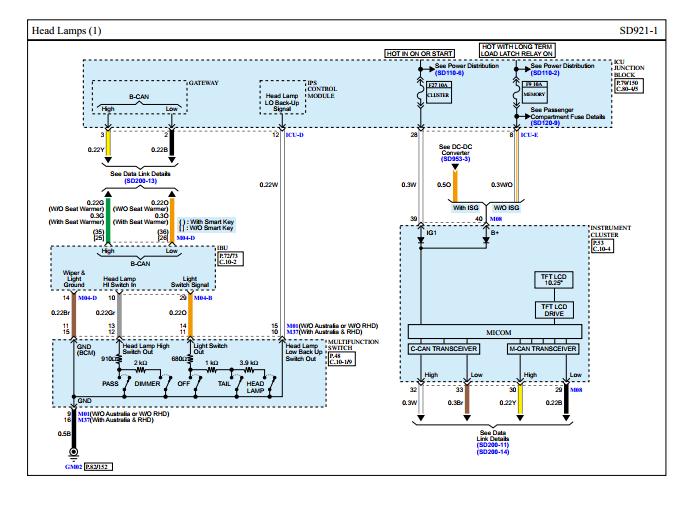Click the PASS switch contact symbol
The height and width of the screenshot is (505, 700).
click(127, 385)
